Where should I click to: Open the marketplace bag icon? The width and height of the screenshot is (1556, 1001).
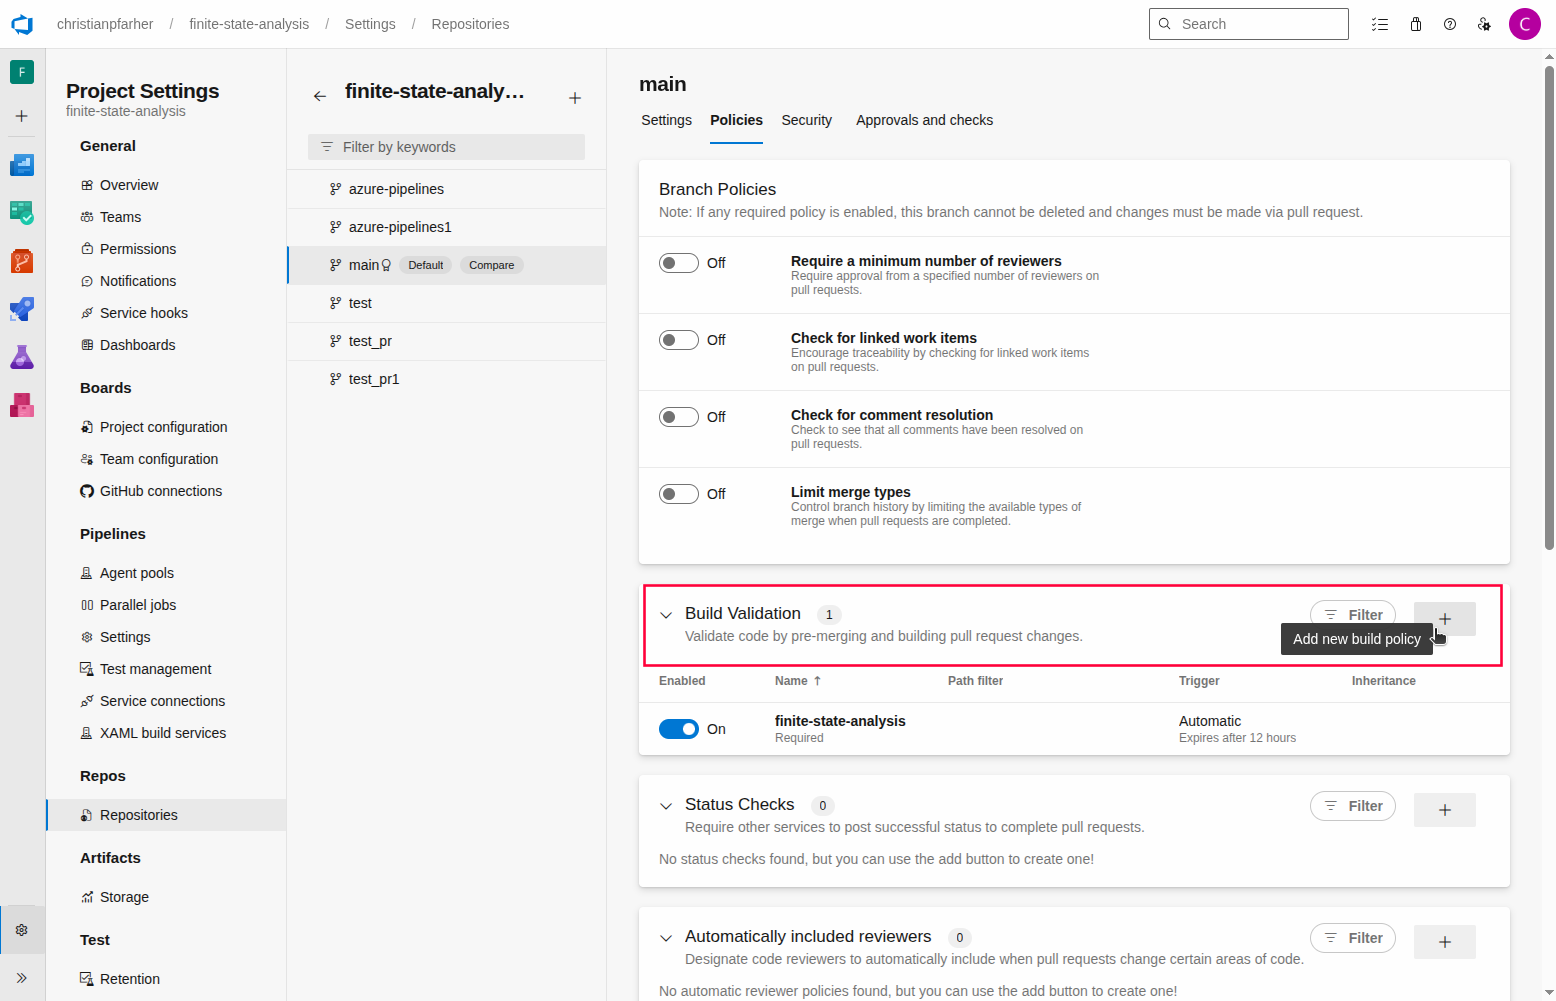pyautogui.click(x=1416, y=24)
